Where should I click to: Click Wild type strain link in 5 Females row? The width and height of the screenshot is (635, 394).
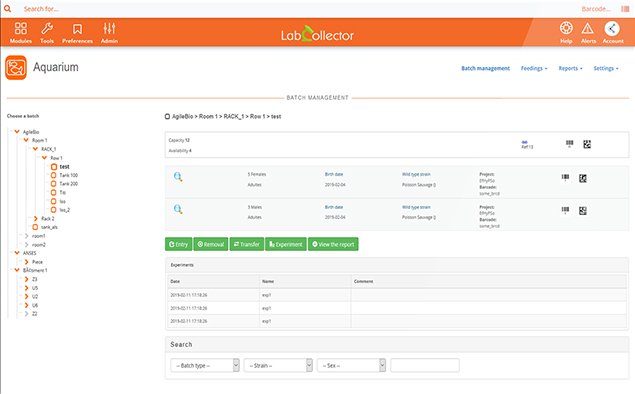click(416, 174)
